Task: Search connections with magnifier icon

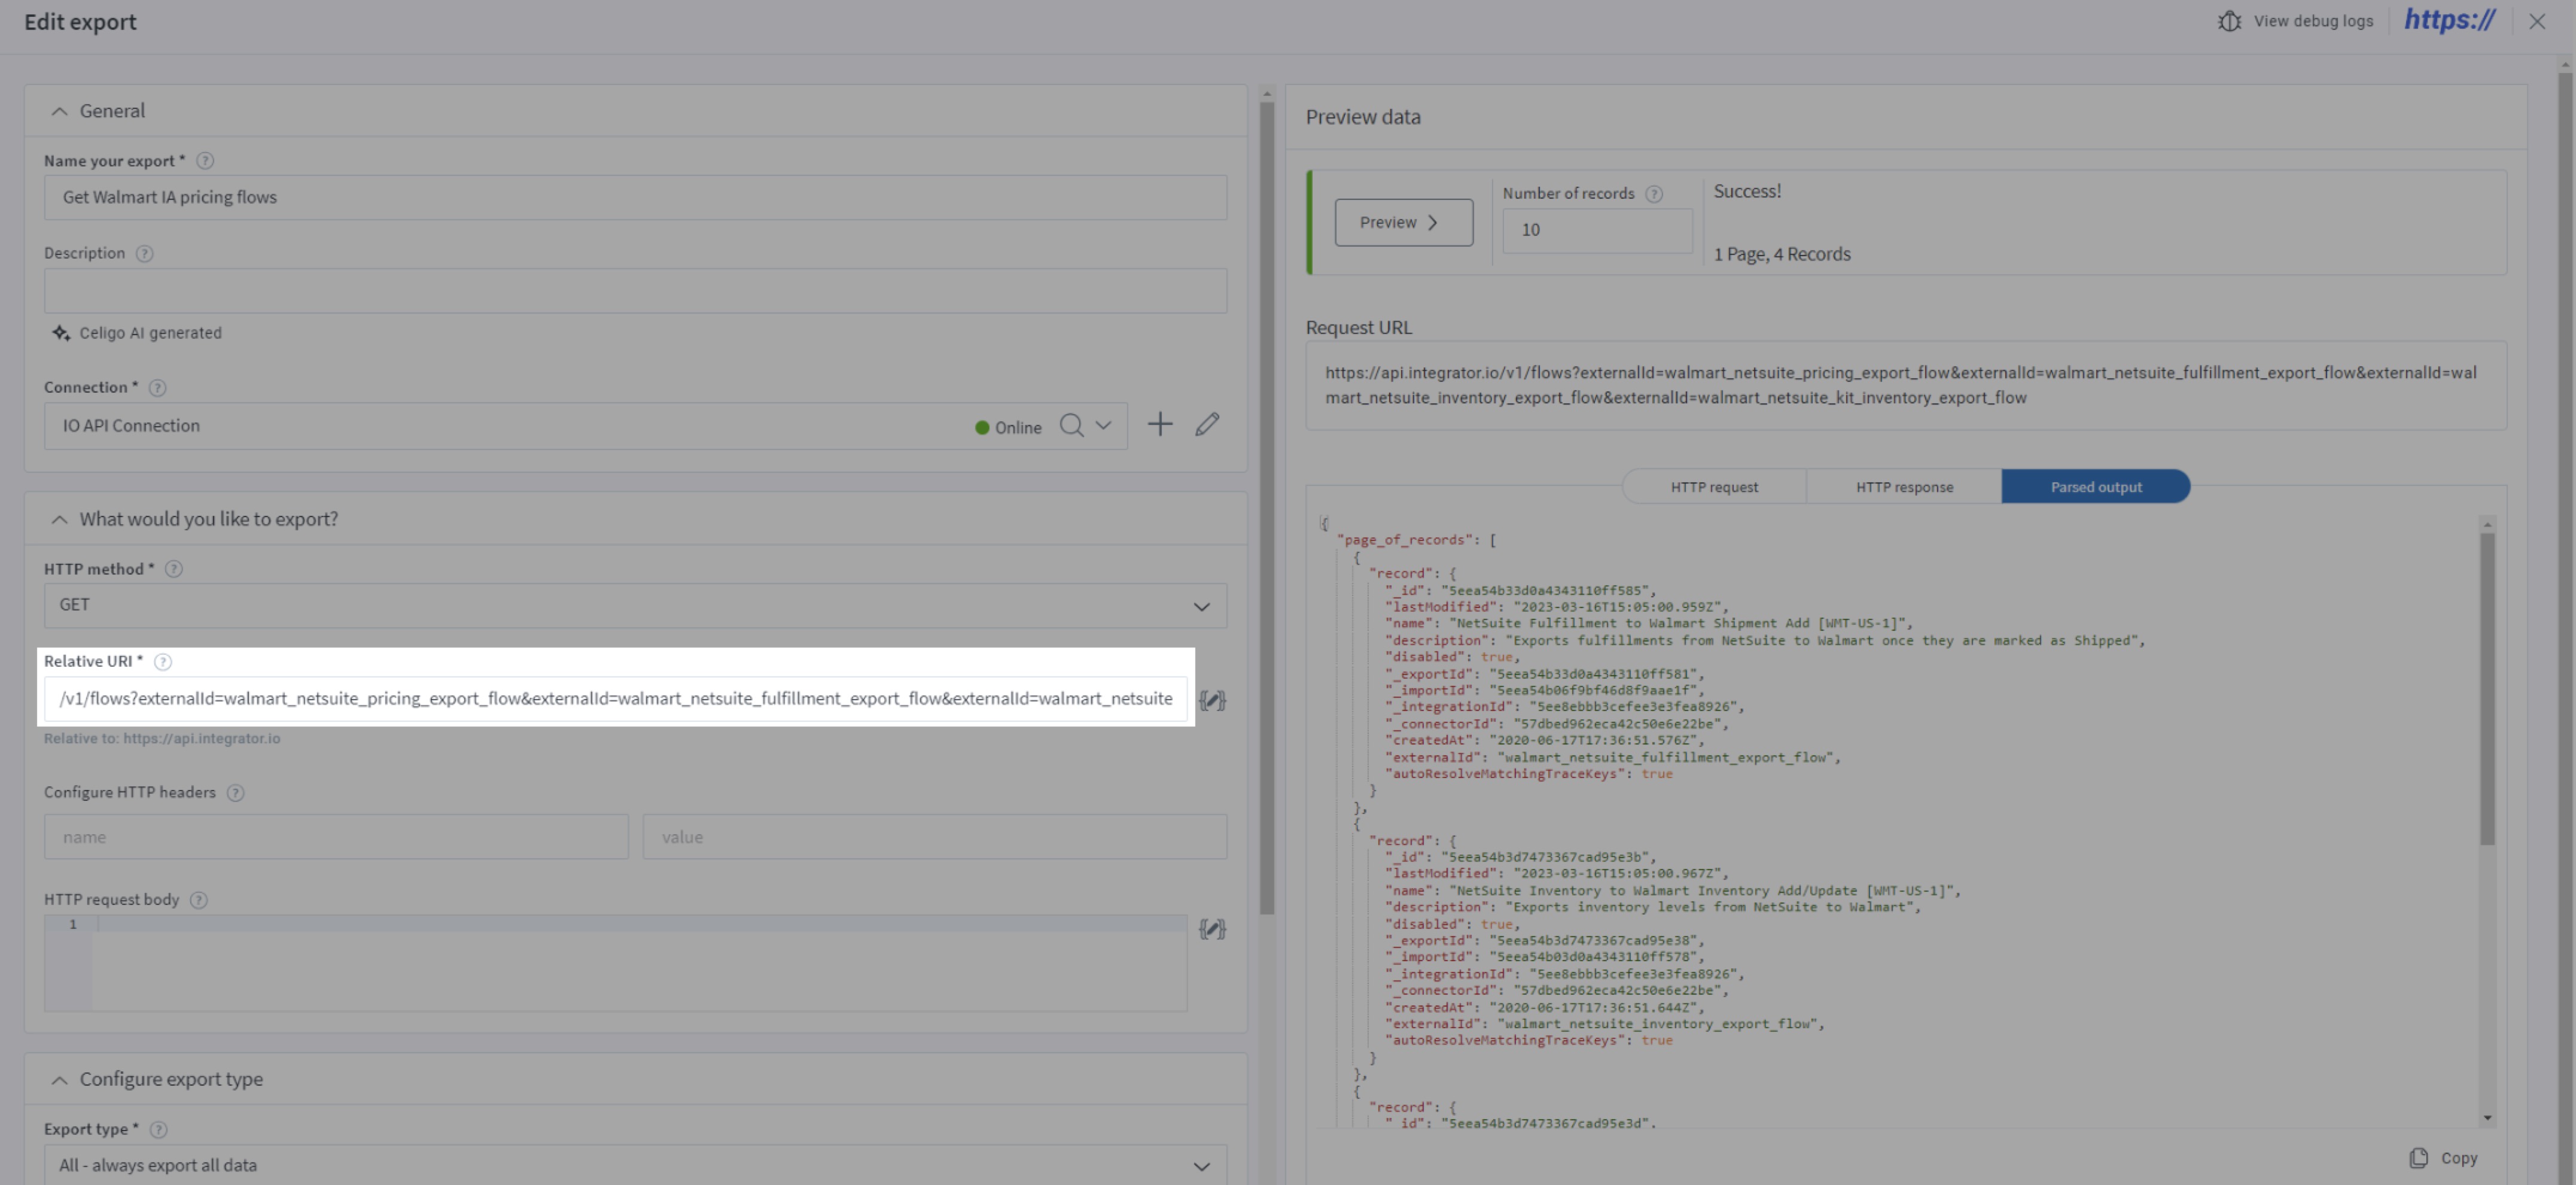Action: click(1071, 426)
